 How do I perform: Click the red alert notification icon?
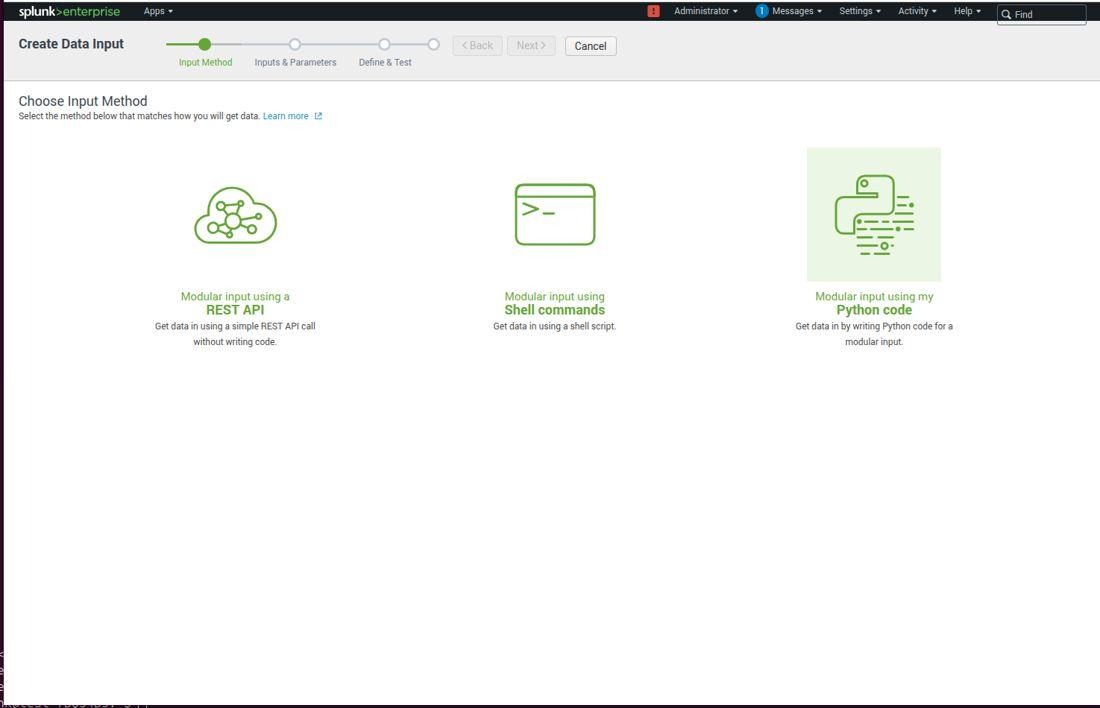tap(653, 11)
